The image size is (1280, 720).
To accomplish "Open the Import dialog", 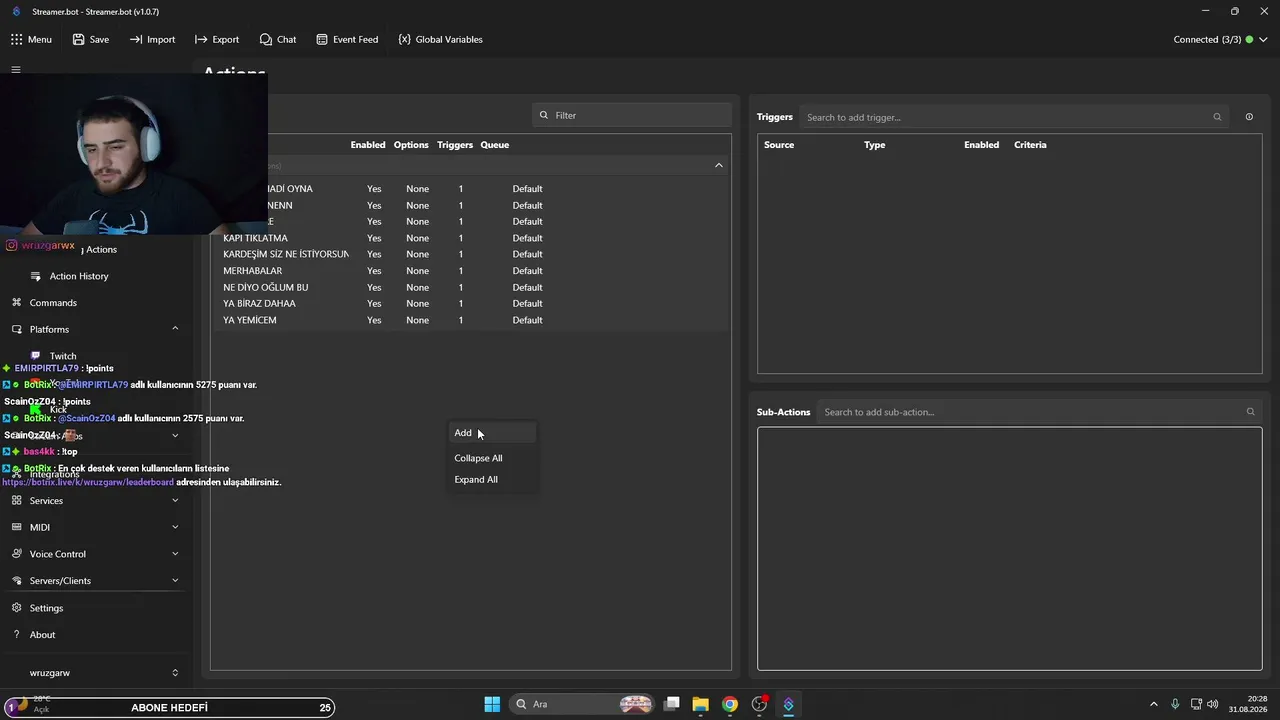I will pyautogui.click(x=152, y=39).
